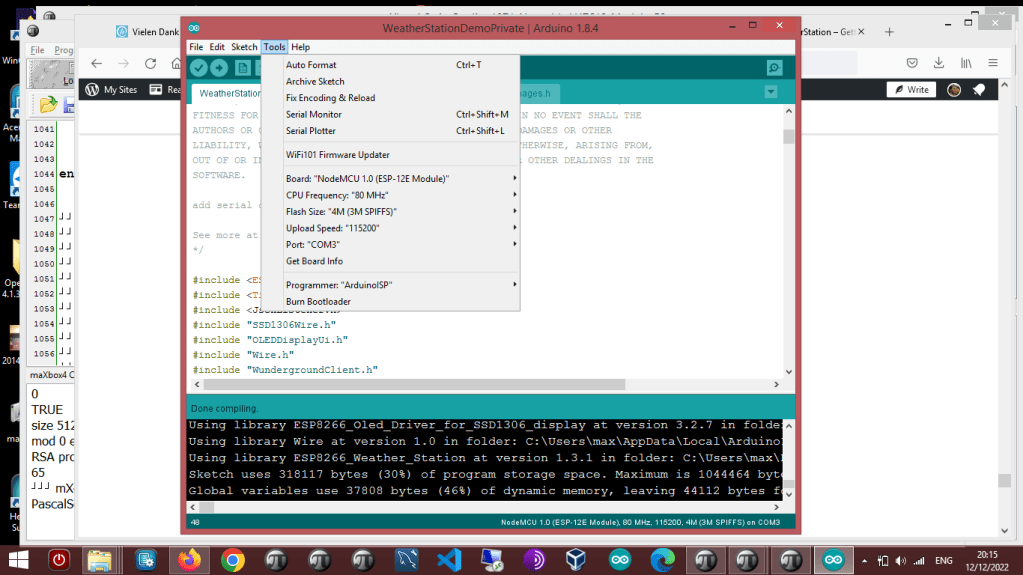Open Serial Monitor magnifier icon in toolbar
The width and height of the screenshot is (1023, 575).
774,67
